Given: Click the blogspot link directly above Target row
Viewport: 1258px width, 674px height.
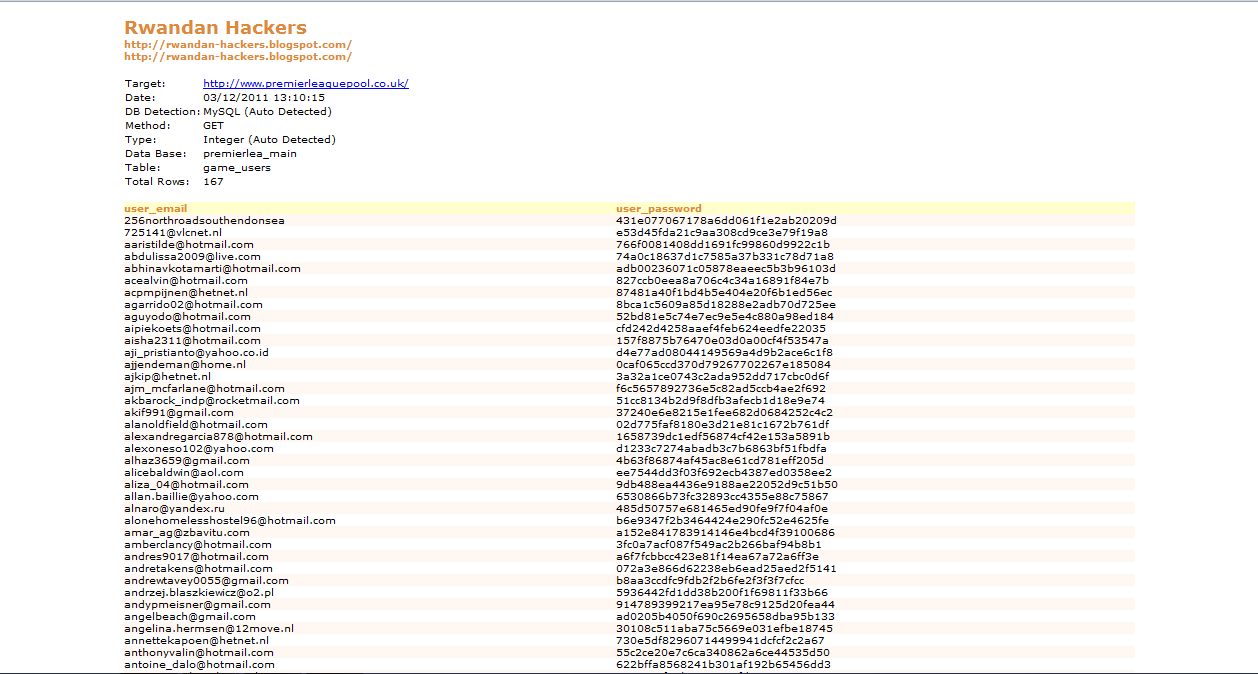Looking at the screenshot, I should pos(238,57).
